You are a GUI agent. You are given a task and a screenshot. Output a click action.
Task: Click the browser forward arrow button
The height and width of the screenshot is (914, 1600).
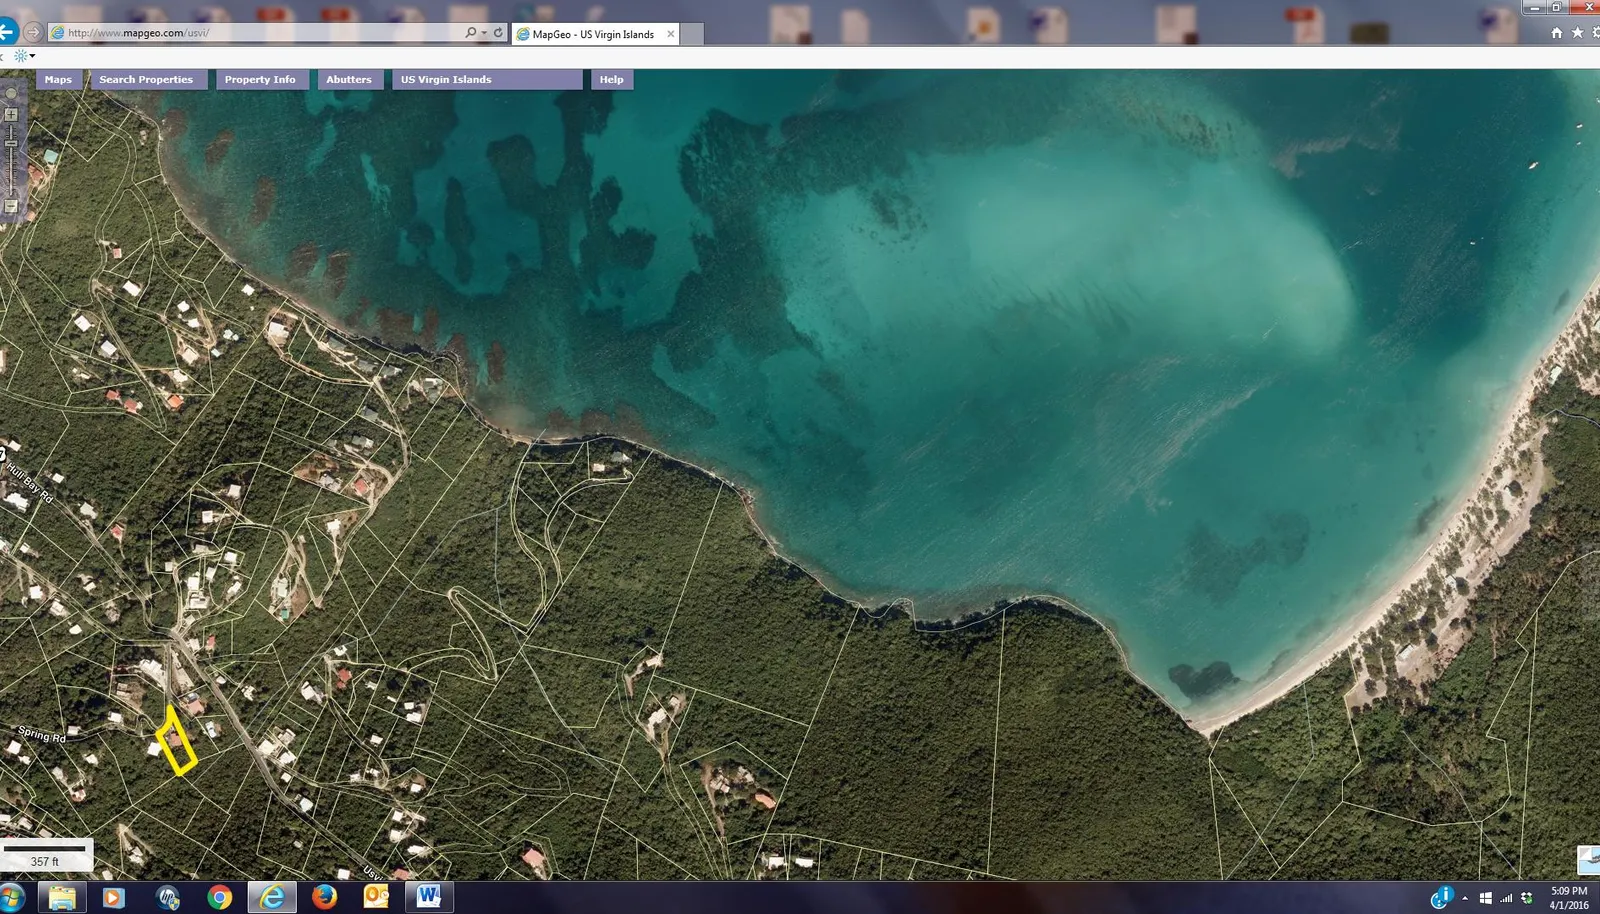pos(33,32)
